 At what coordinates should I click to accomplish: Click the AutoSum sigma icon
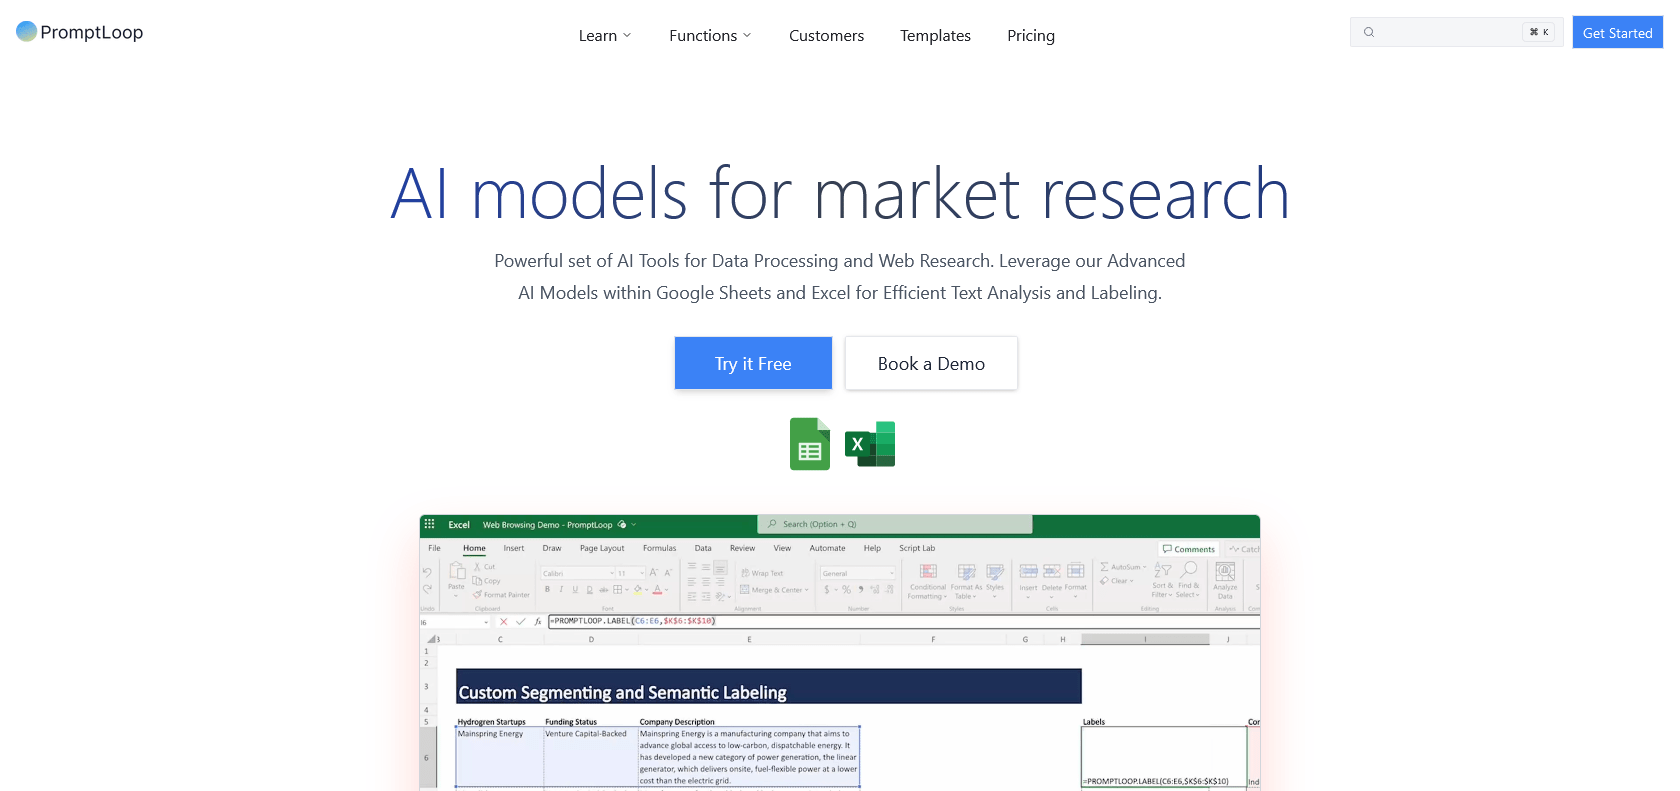[1104, 566]
